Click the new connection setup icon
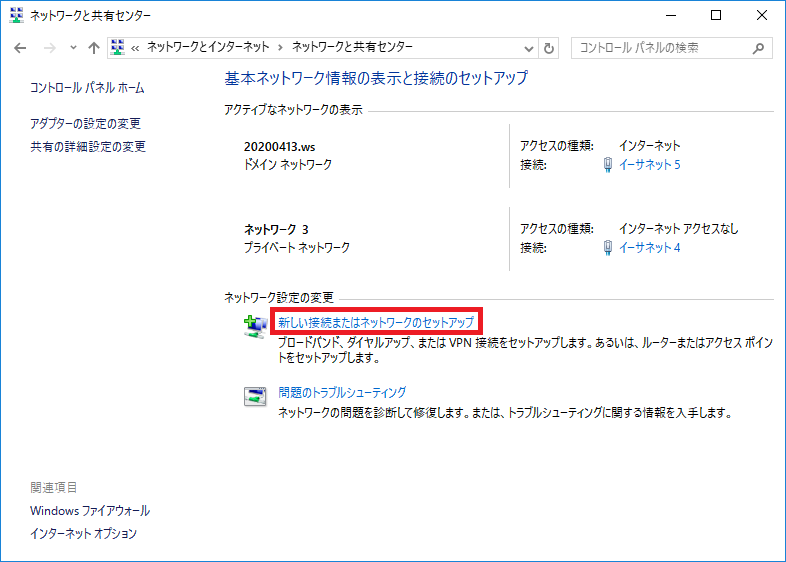Image resolution: width=786 pixels, height=562 pixels. click(256, 326)
